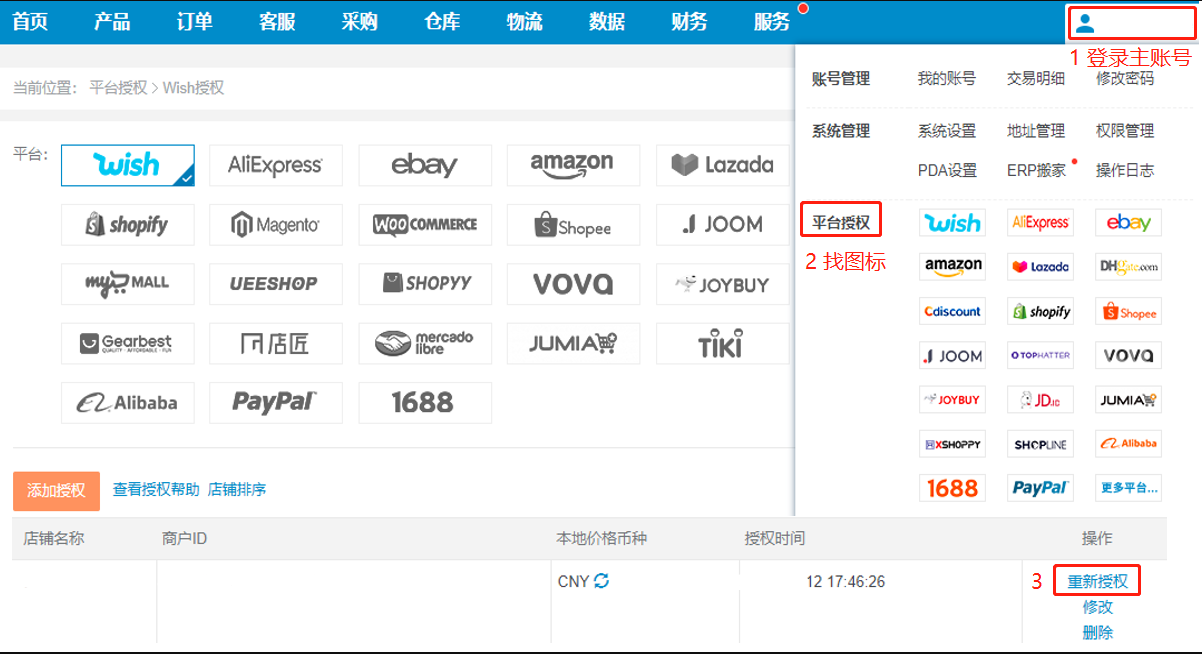Image resolution: width=1202 pixels, height=654 pixels.
Task: Open the 财务 navigation menu
Action: coord(689,22)
